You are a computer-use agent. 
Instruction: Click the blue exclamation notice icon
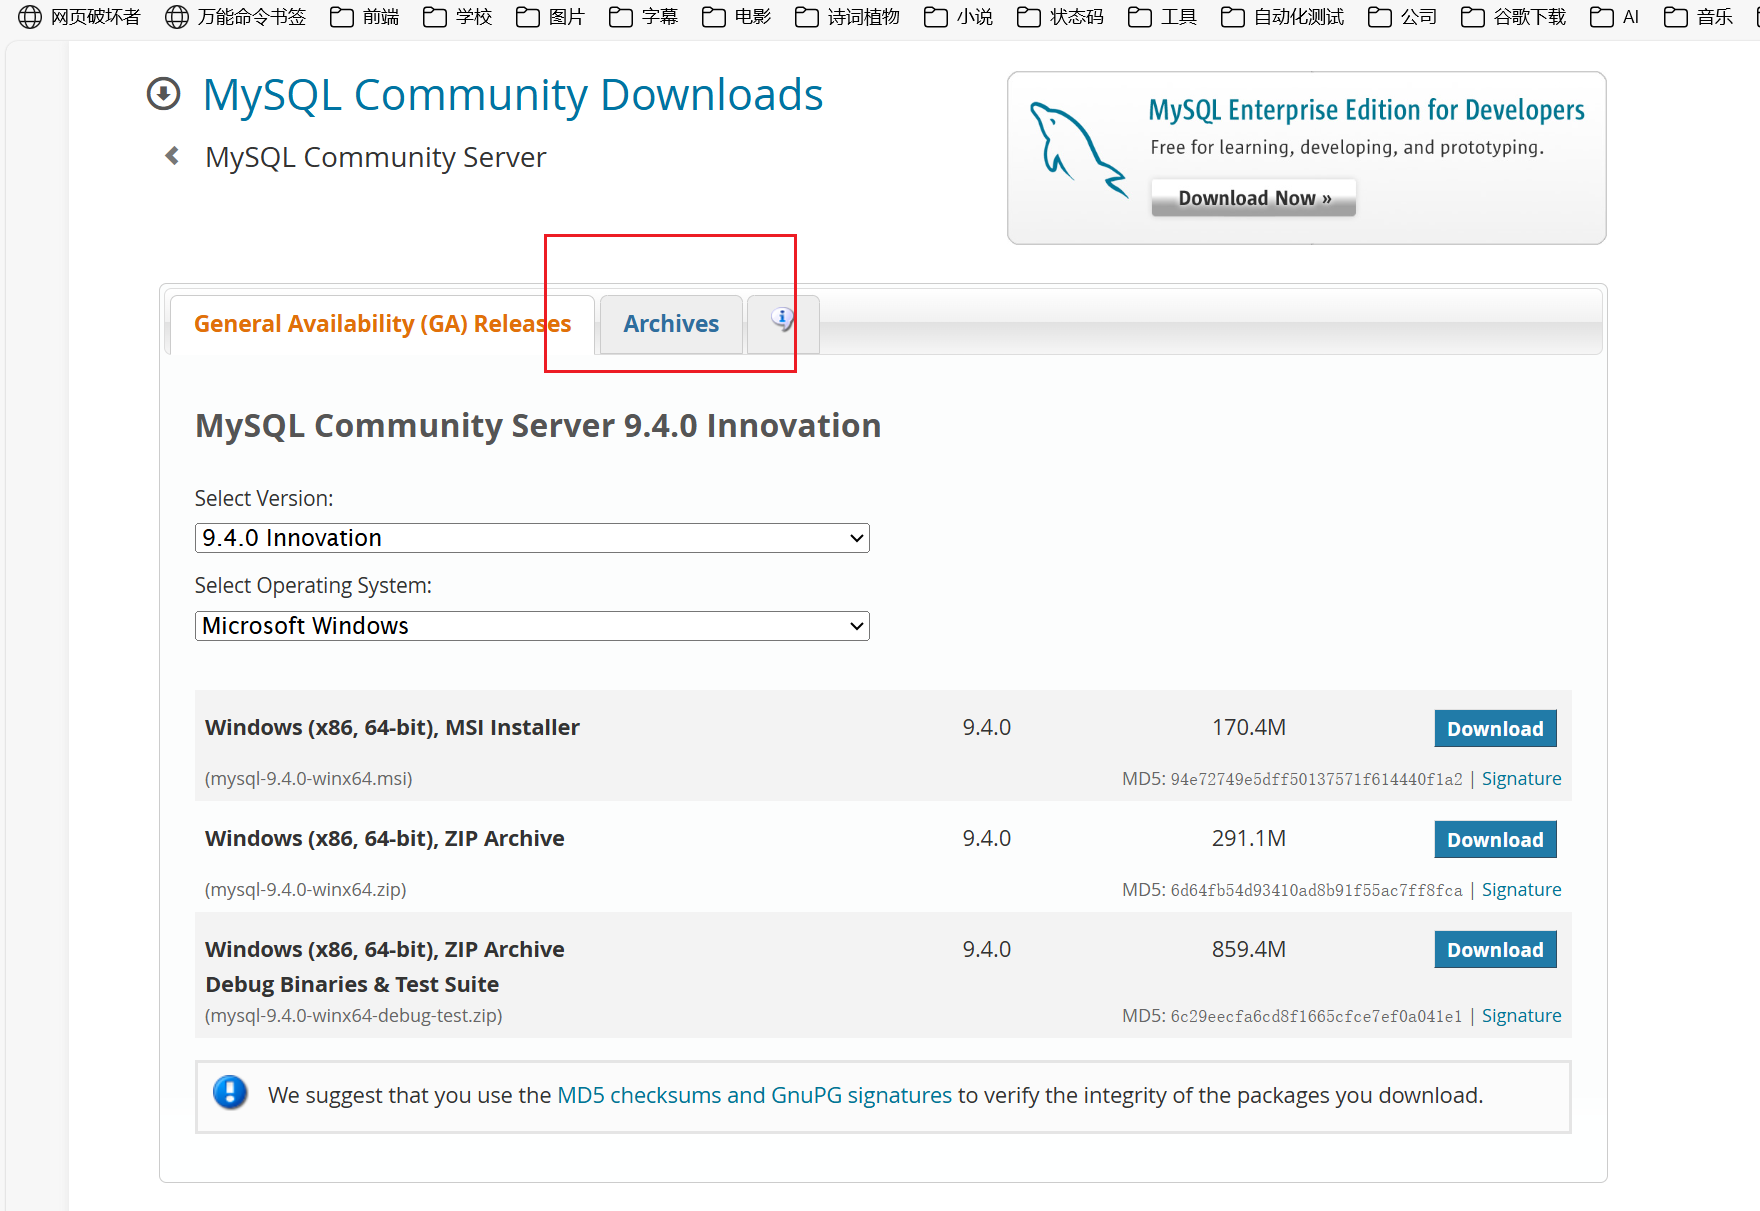coord(230,1092)
